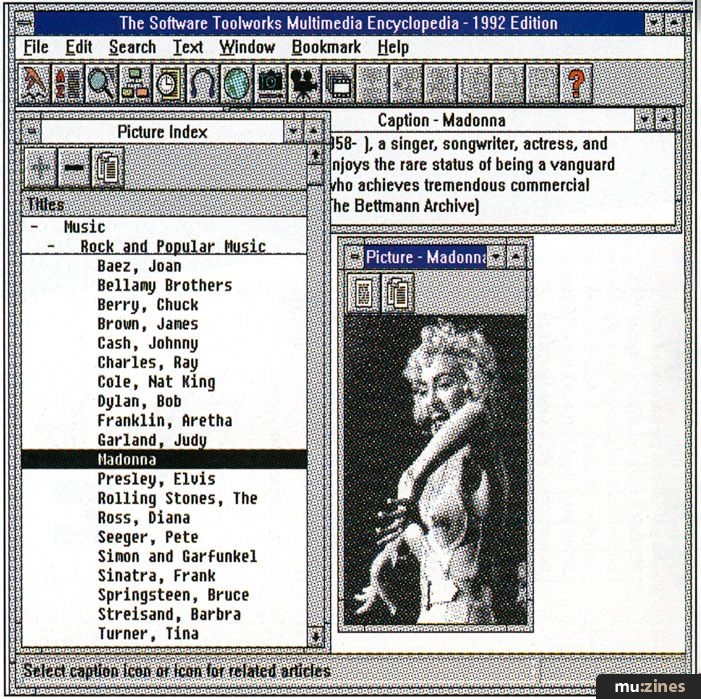The image size is (701, 699).
Task: Select Seeger, Pete entry
Action: 148,537
